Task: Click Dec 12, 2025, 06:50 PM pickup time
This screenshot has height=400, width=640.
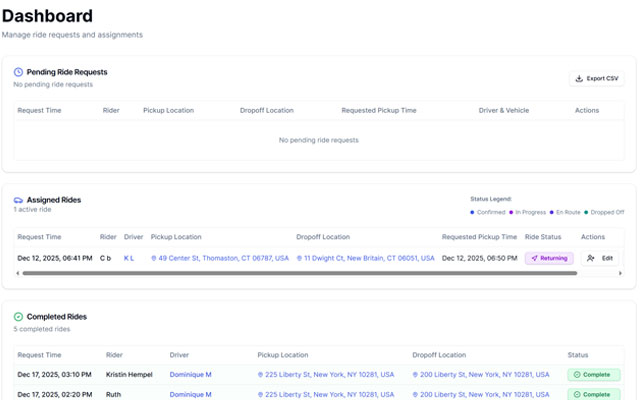Action: pyautogui.click(x=480, y=258)
